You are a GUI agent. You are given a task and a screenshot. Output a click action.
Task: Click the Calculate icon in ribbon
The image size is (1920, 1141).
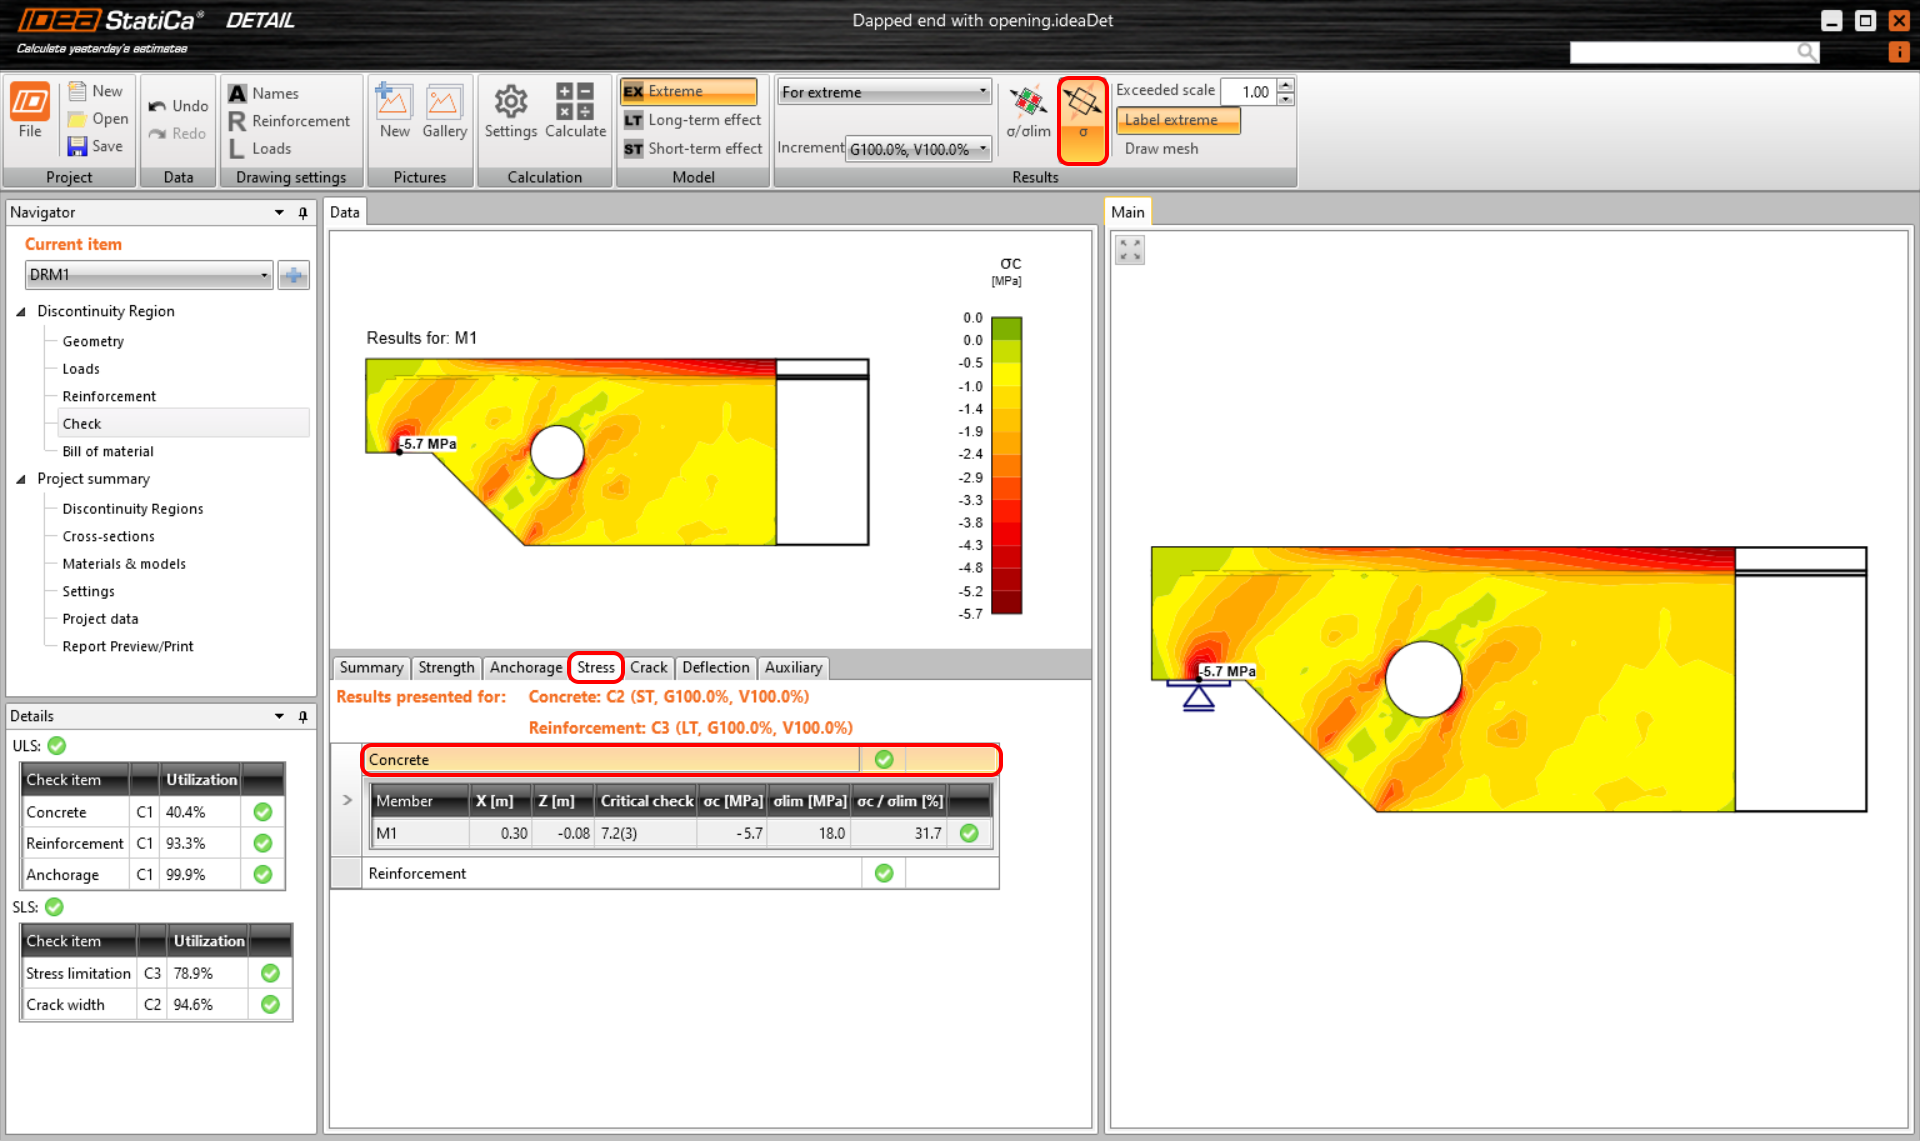tap(574, 110)
